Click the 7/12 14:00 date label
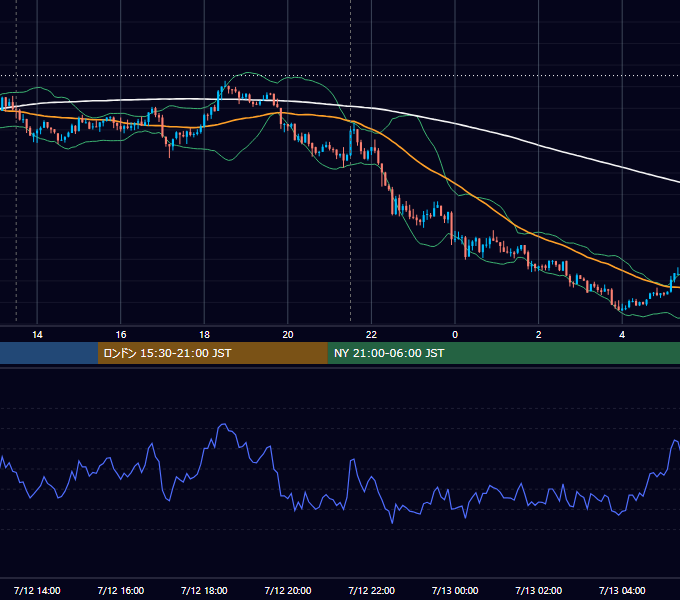 [37, 590]
